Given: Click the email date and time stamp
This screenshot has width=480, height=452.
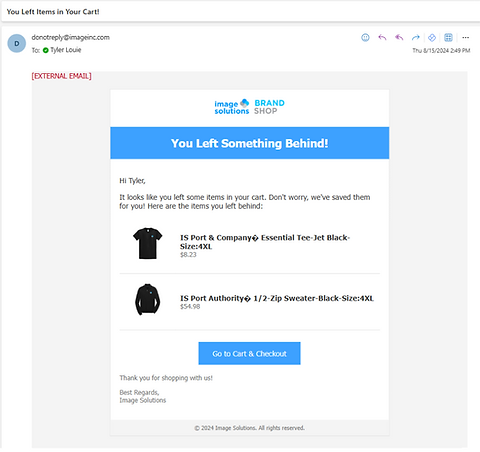Looking at the screenshot, I should pos(441,50).
